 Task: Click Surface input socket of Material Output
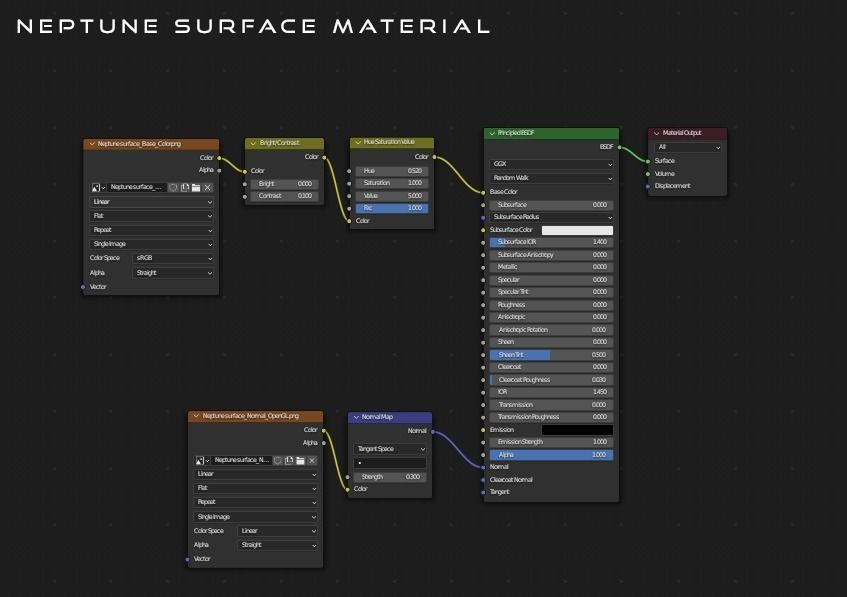pos(648,161)
